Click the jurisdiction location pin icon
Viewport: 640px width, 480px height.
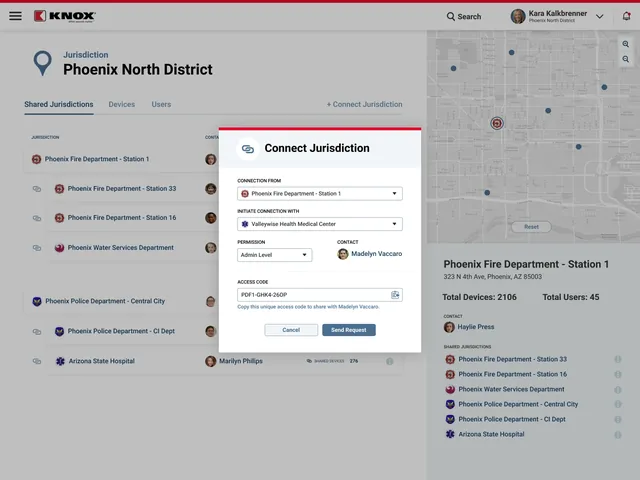pos(42,63)
